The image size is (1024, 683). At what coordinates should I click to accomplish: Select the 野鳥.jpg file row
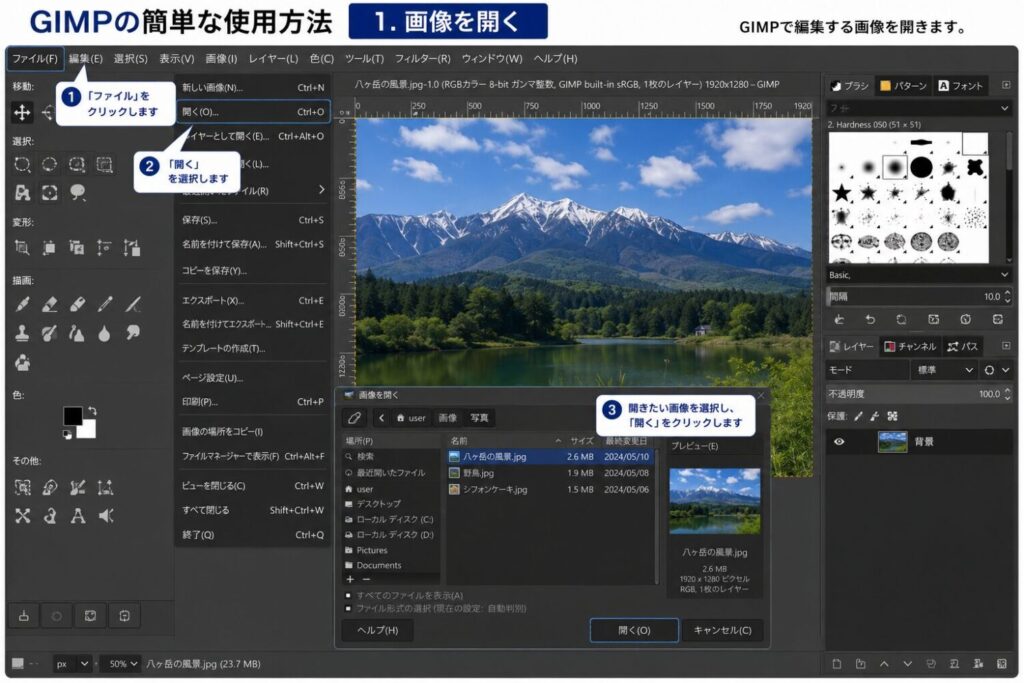(x=550, y=473)
